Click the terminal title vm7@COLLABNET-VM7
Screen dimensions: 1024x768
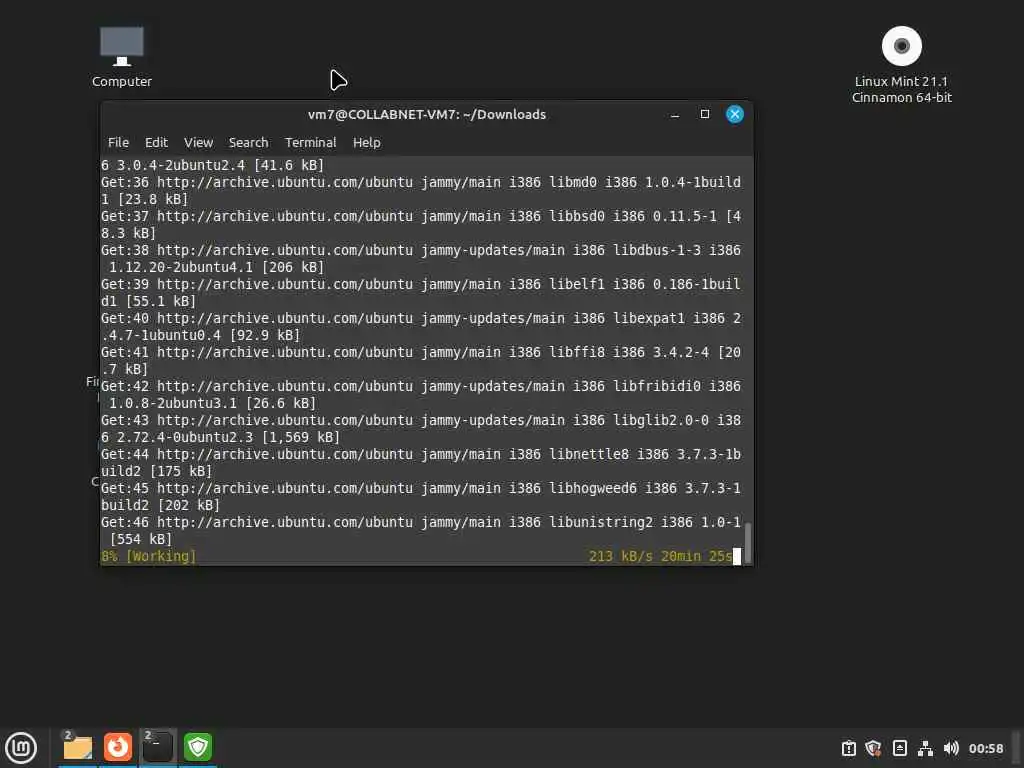click(426, 114)
